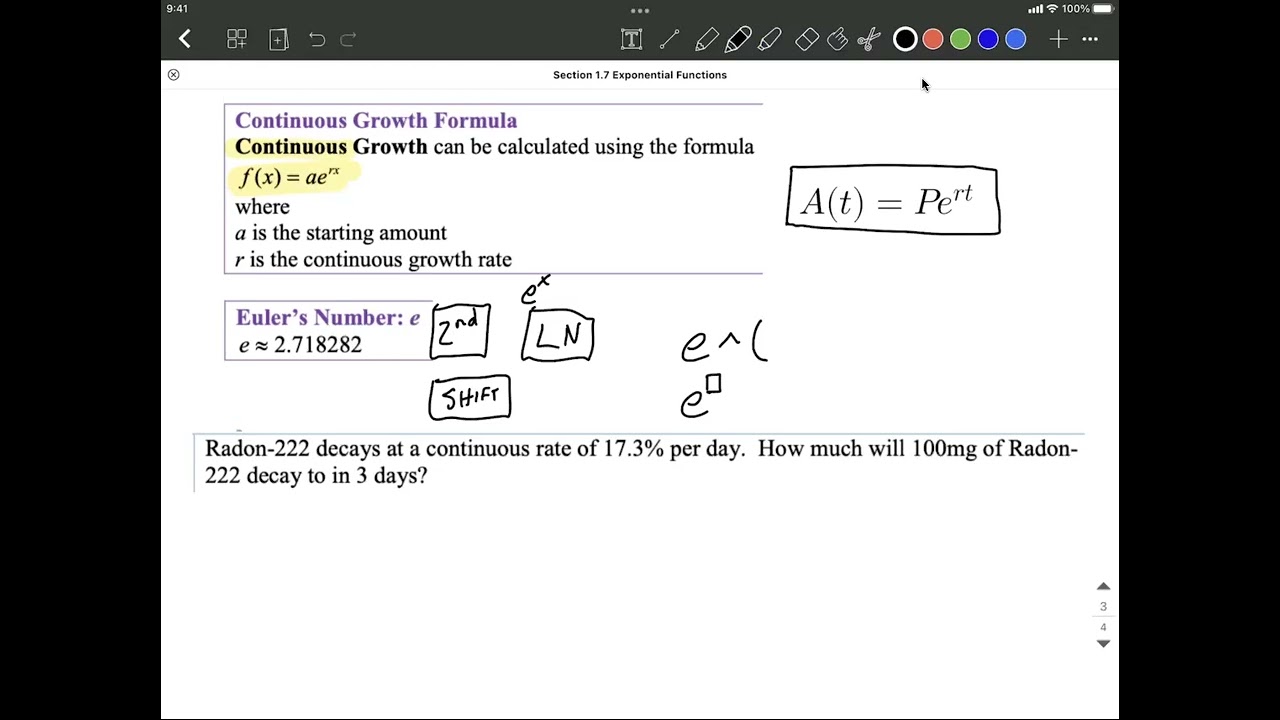This screenshot has width=1280, height=720.
Task: Tap the handwritten 'SHIFT' key box
Action: 470,398
